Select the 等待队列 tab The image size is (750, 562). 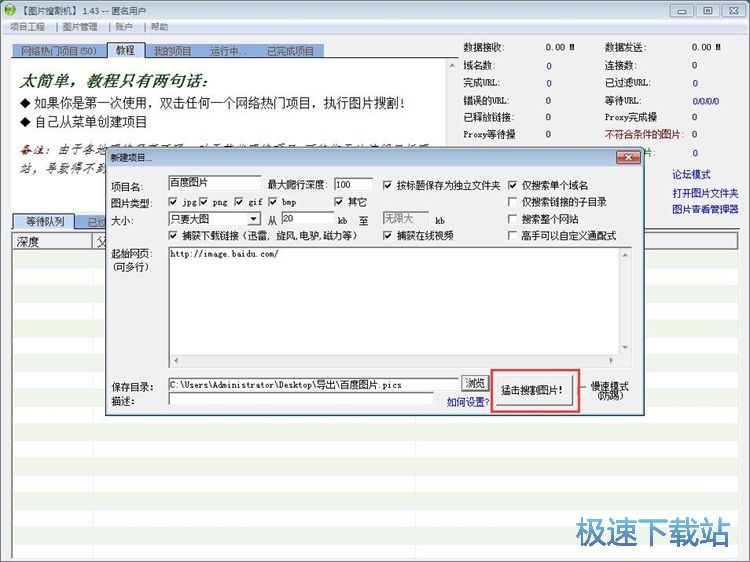pyautogui.click(x=44, y=221)
